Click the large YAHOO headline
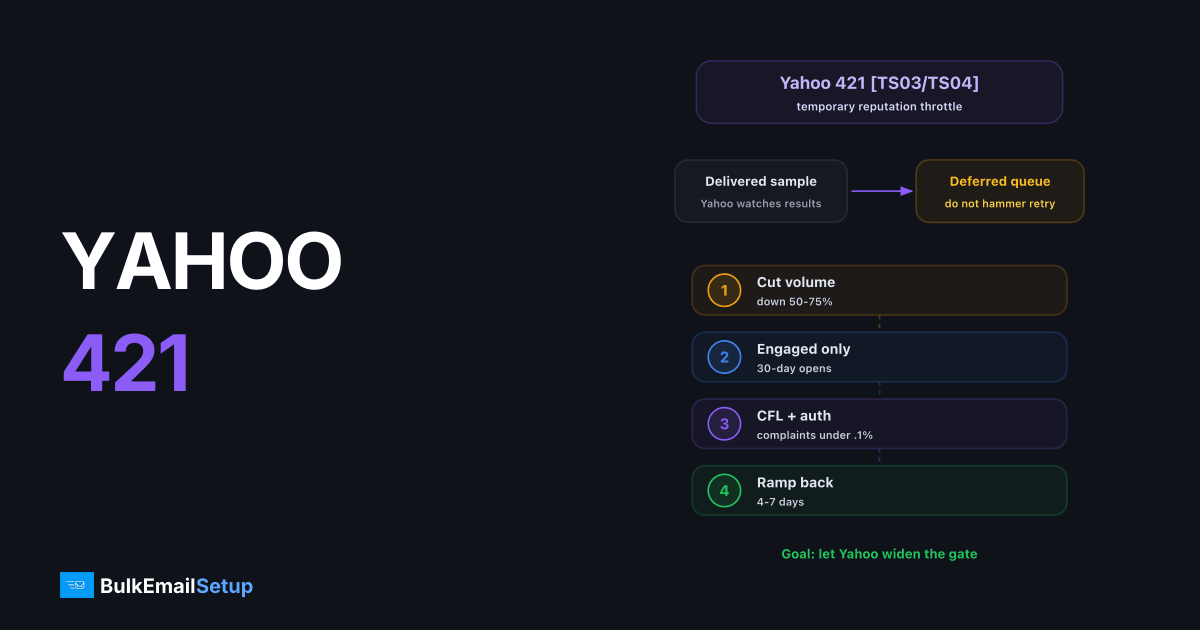Viewport: 1200px width, 630px height. pyautogui.click(x=203, y=262)
